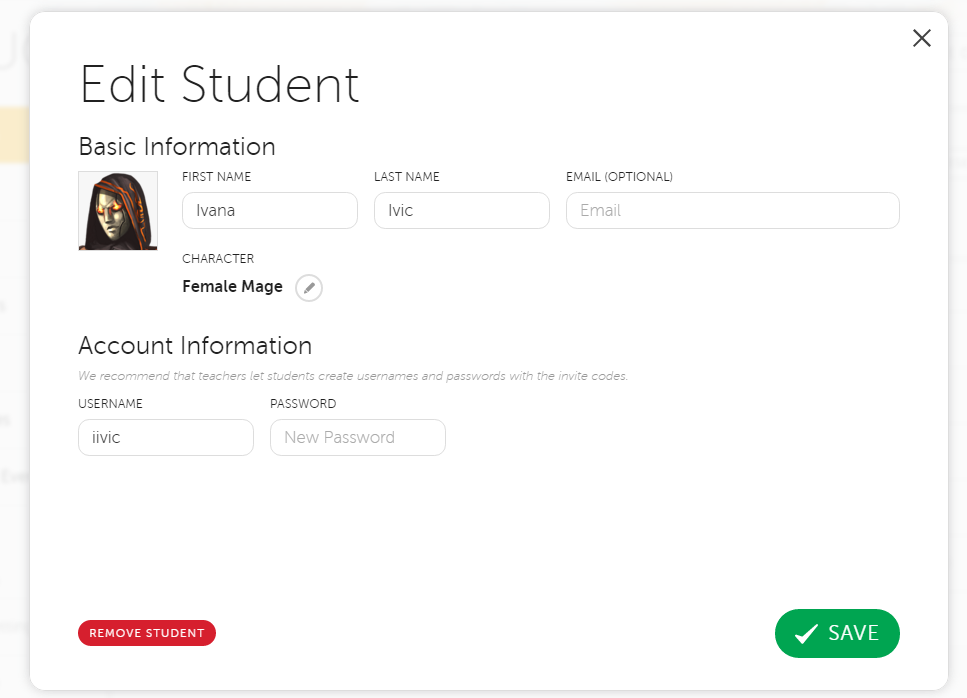The image size is (967, 698).
Task: Click the PASSWORD field label
Action: point(303,404)
